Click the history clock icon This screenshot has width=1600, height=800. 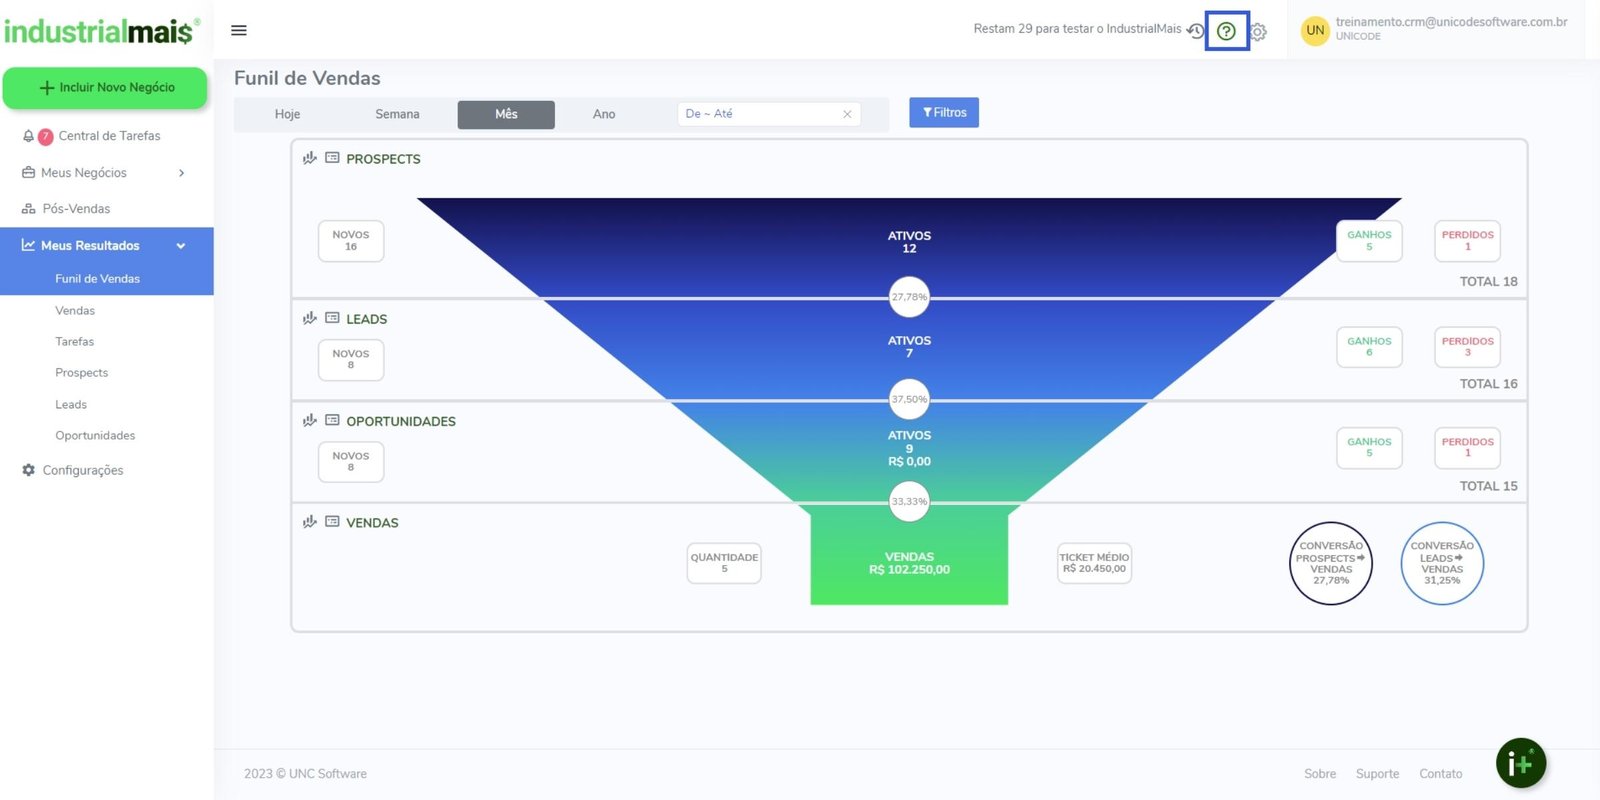pyautogui.click(x=1195, y=30)
